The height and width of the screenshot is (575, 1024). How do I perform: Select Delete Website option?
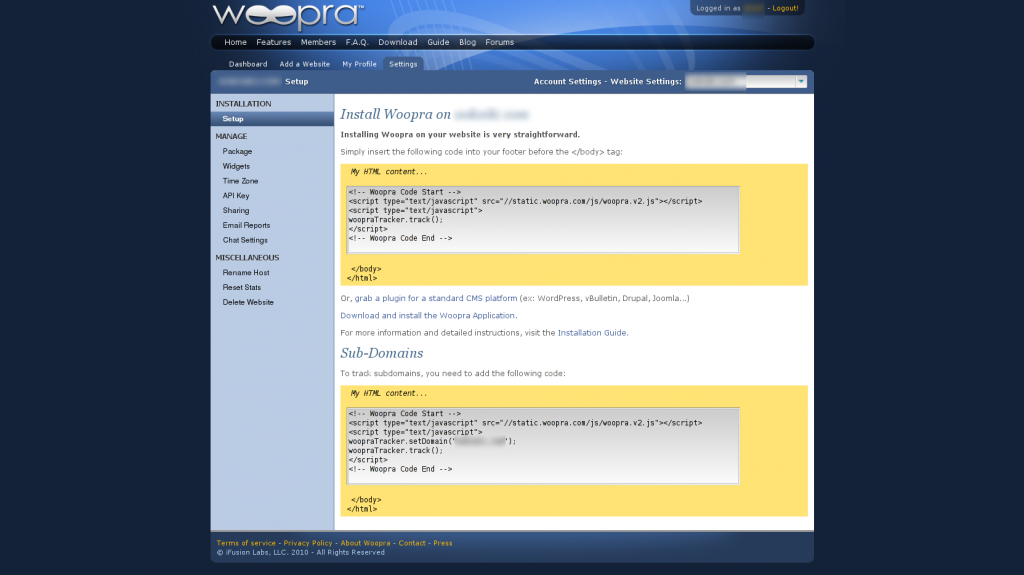point(248,303)
